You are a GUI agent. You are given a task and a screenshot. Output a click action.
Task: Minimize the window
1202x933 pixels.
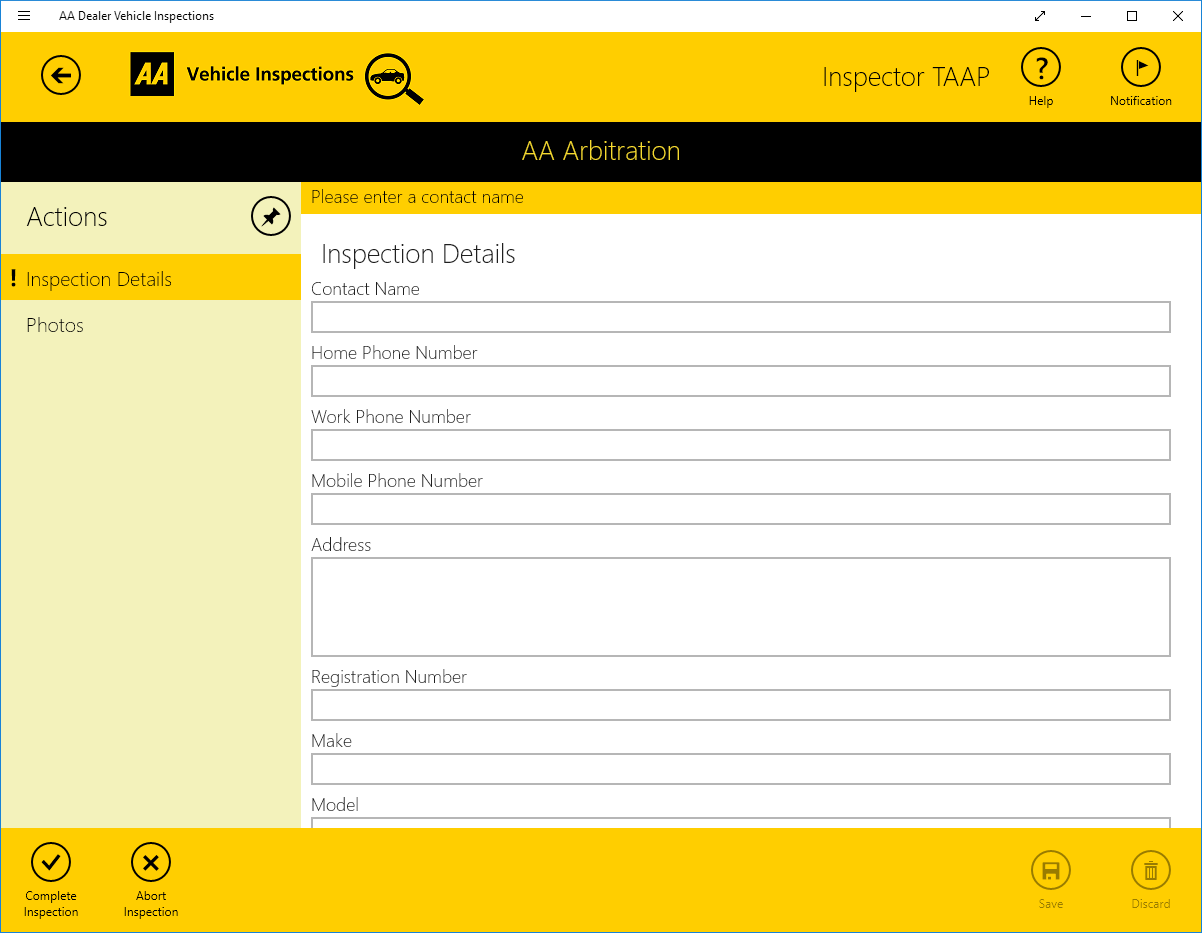coord(1086,16)
